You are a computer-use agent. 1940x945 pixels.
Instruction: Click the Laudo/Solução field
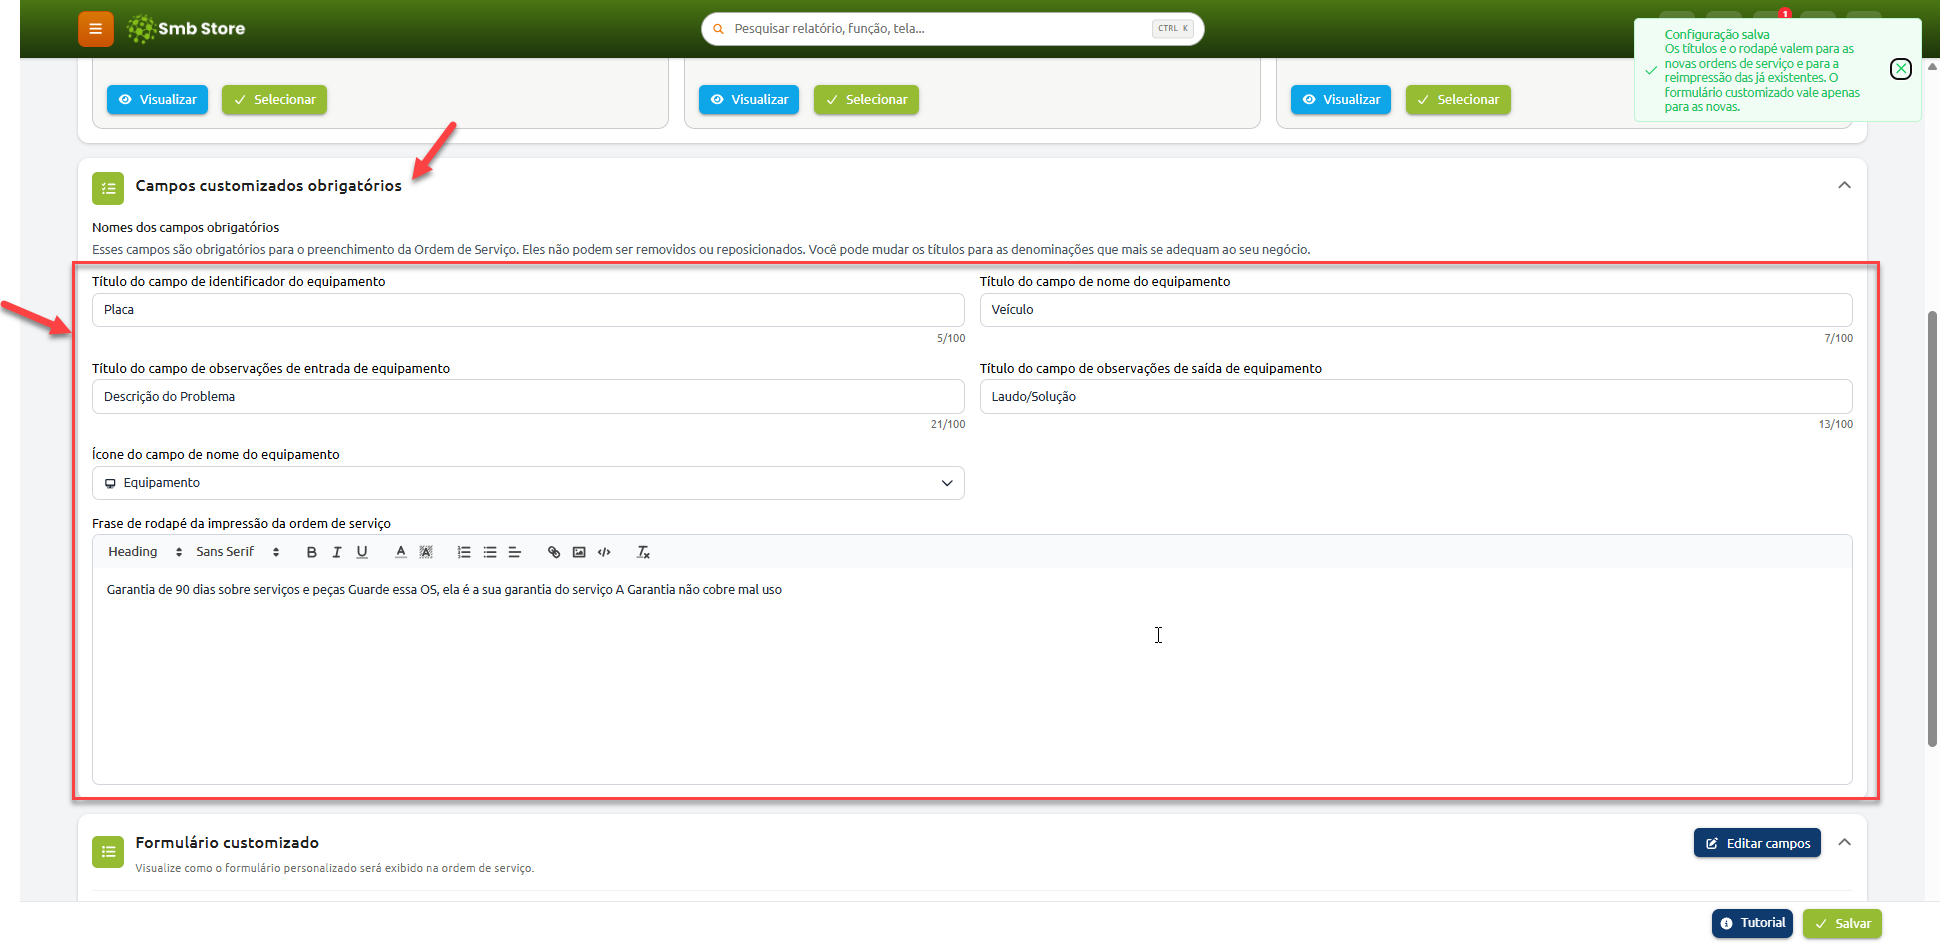(x=1416, y=397)
